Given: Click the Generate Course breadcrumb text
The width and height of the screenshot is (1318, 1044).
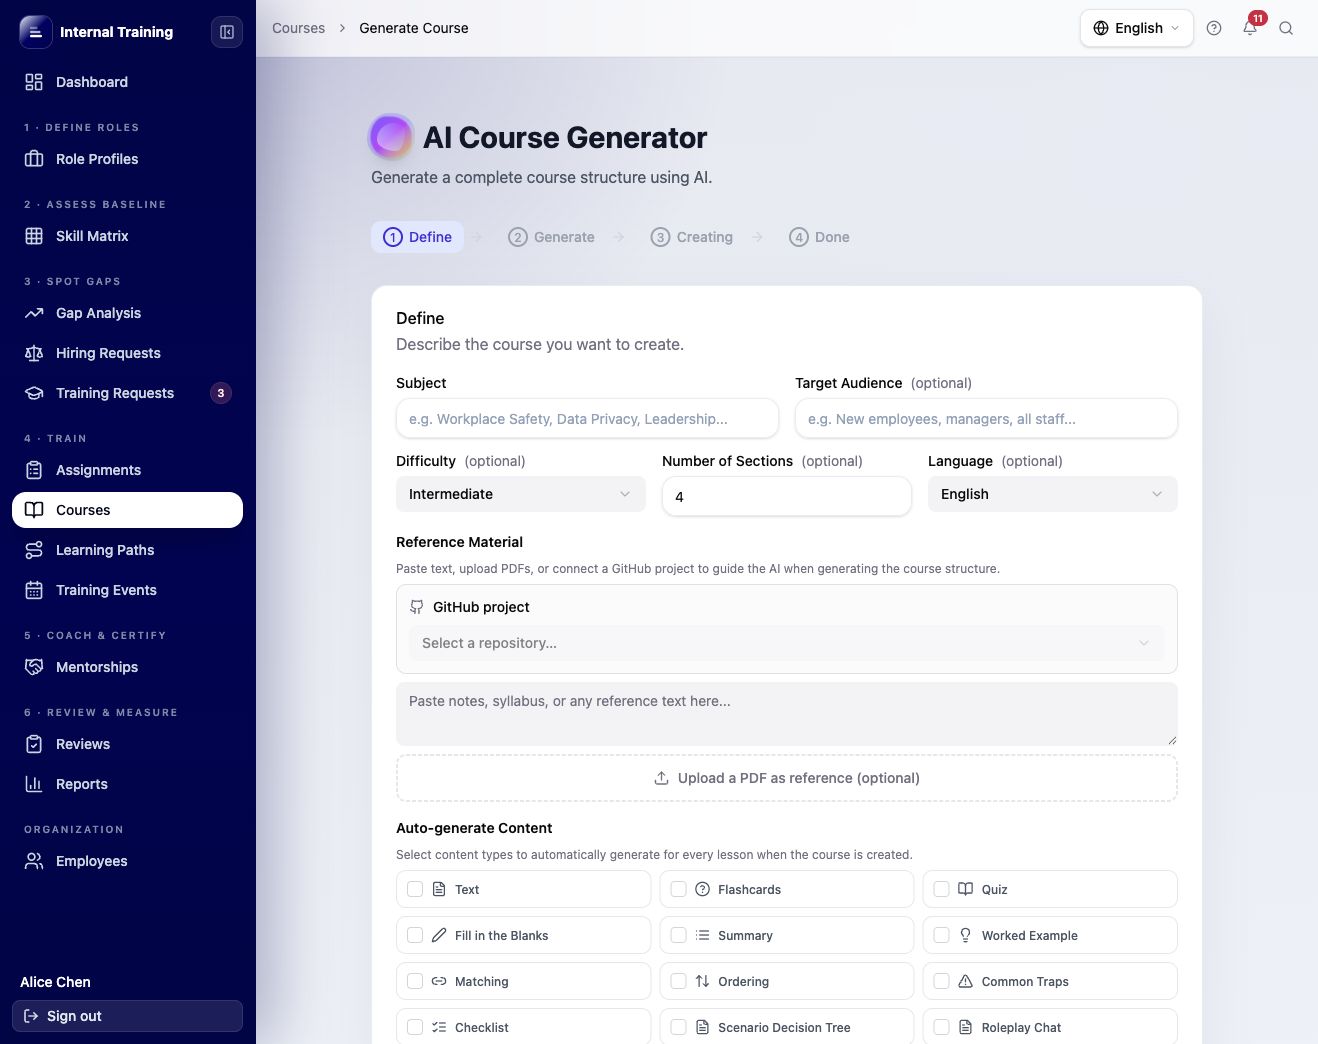Looking at the screenshot, I should point(414,28).
